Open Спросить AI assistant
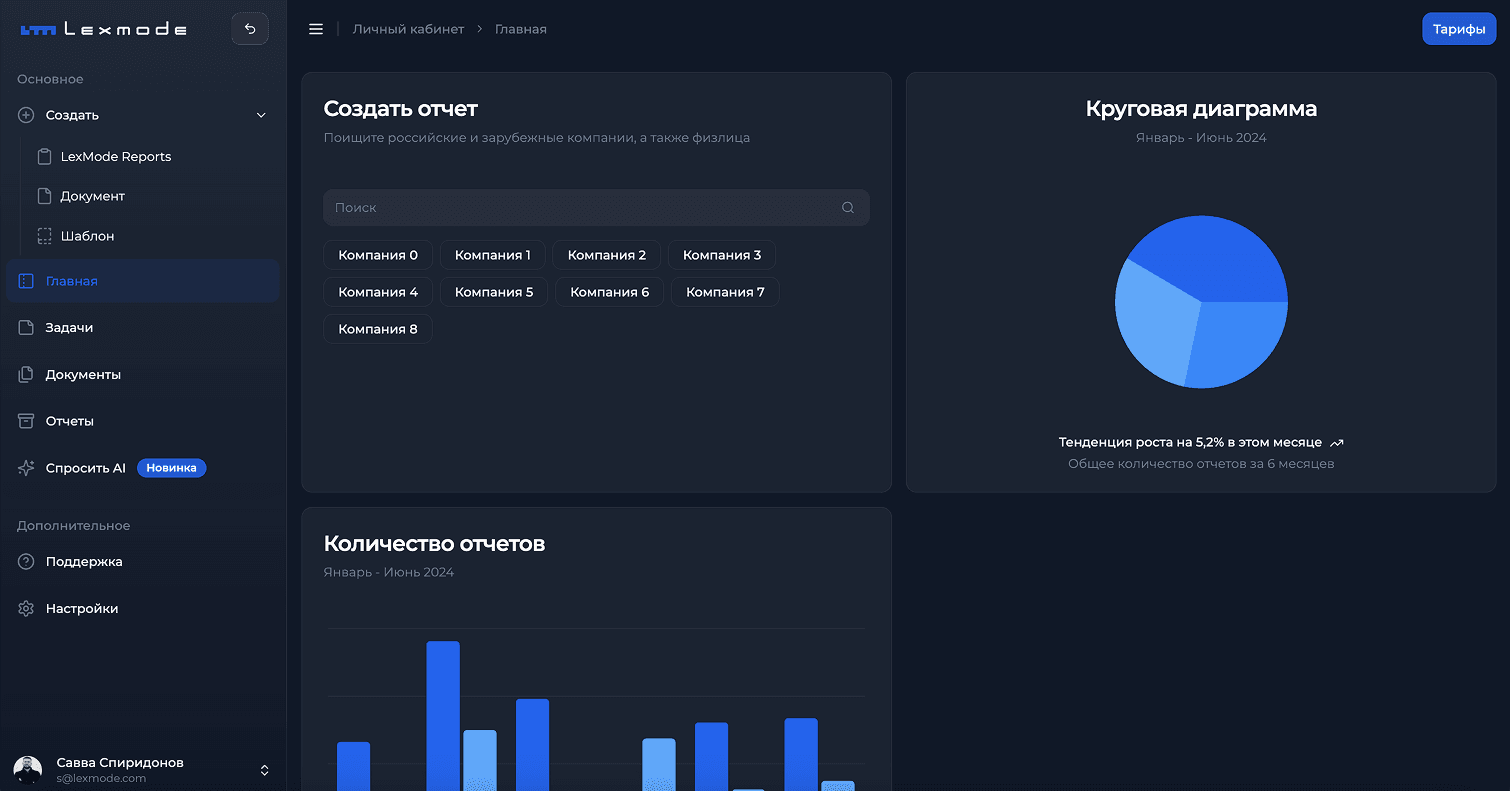1510x791 pixels. click(x=86, y=468)
